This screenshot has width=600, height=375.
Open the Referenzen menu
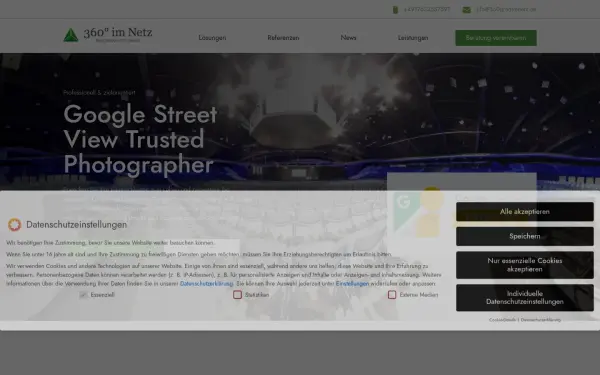(x=283, y=38)
